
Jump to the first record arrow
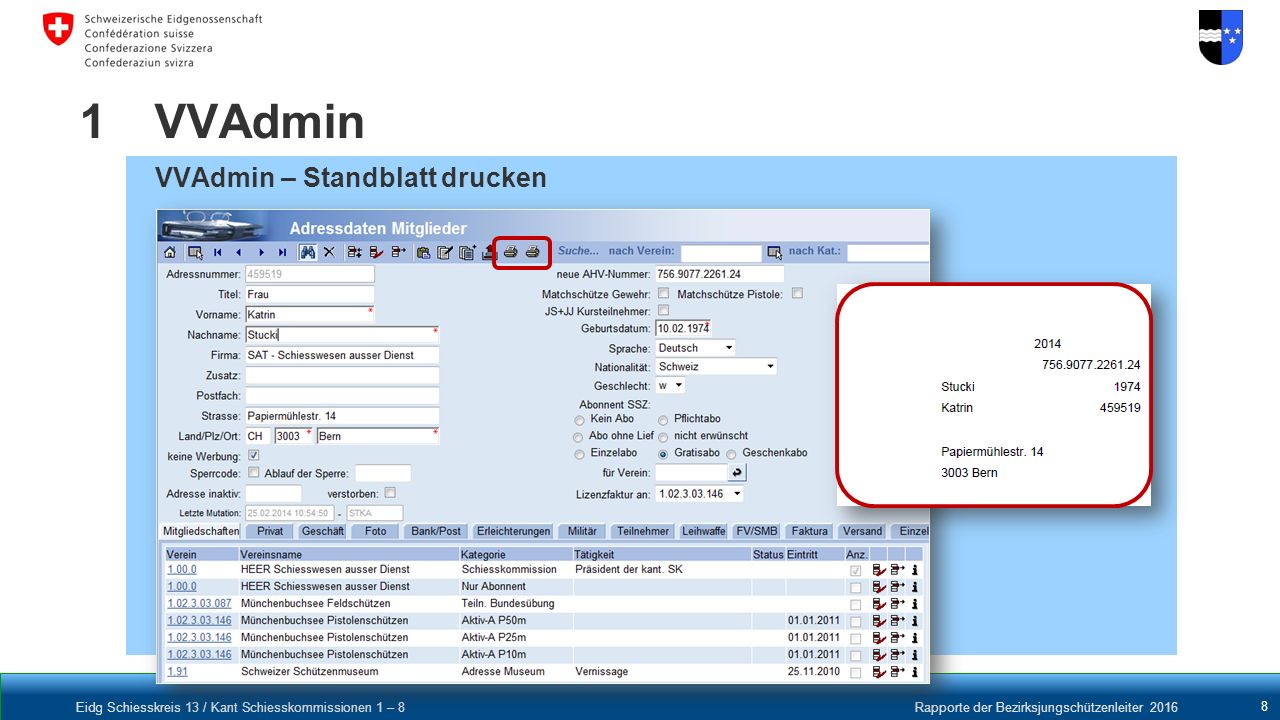tap(217, 252)
